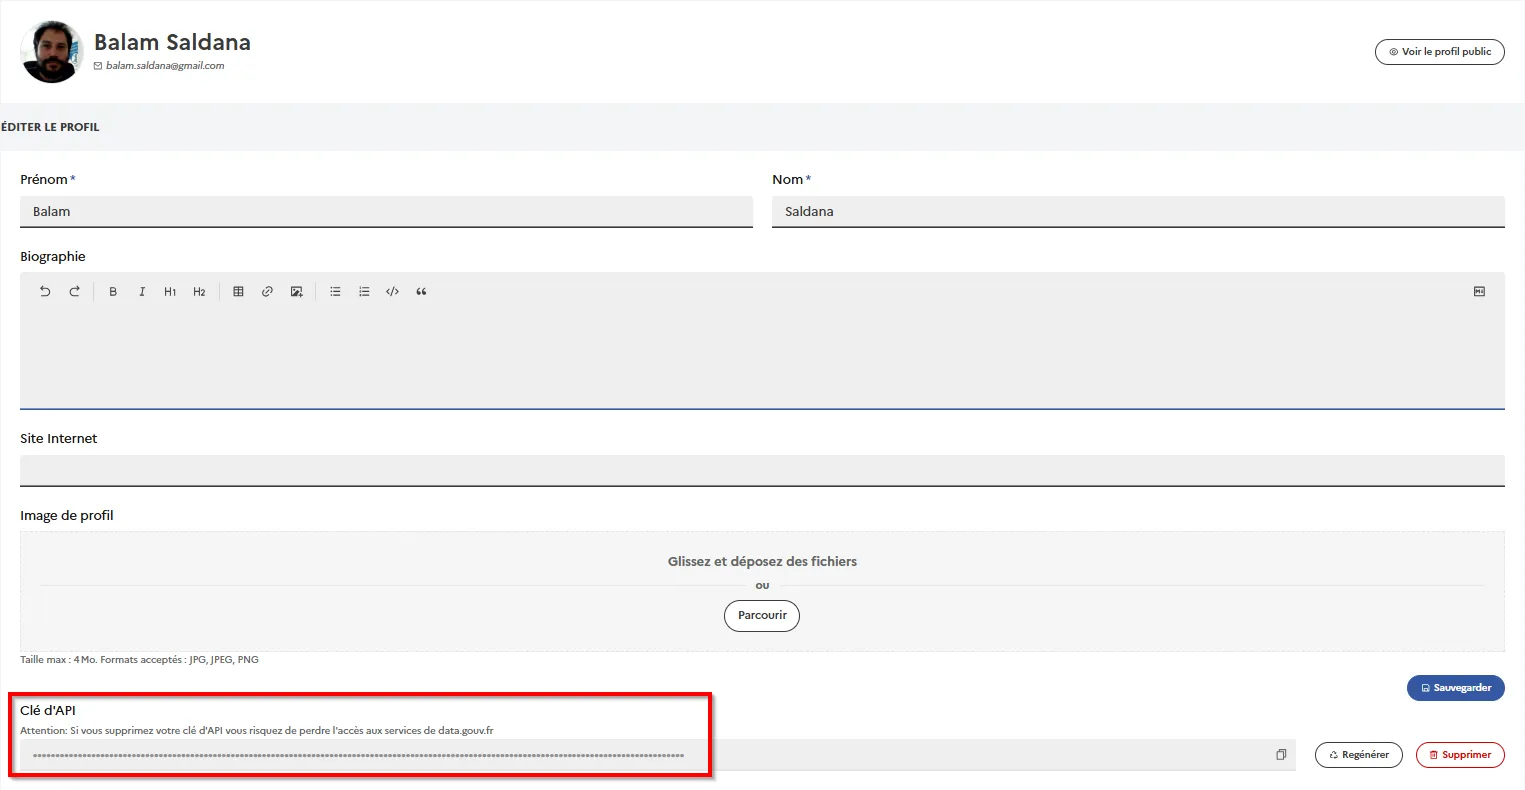Copy the API key to clipboard
The width and height of the screenshot is (1525, 790).
(x=1281, y=755)
